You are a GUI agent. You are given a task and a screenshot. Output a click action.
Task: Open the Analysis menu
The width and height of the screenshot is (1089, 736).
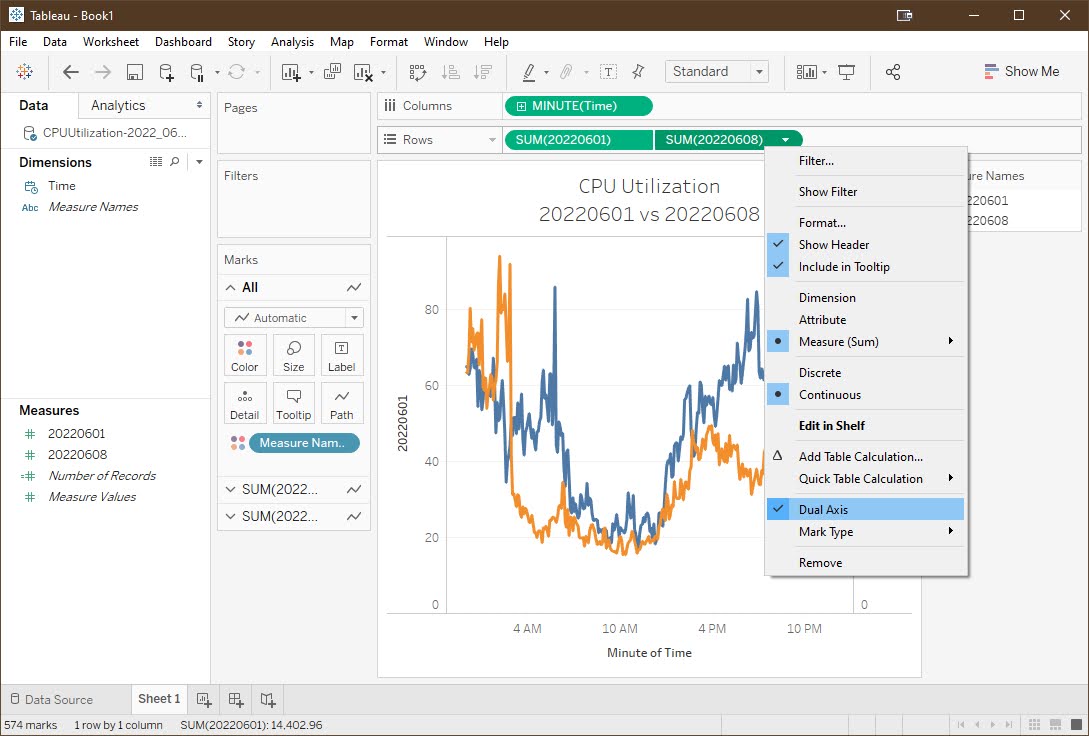(x=292, y=42)
